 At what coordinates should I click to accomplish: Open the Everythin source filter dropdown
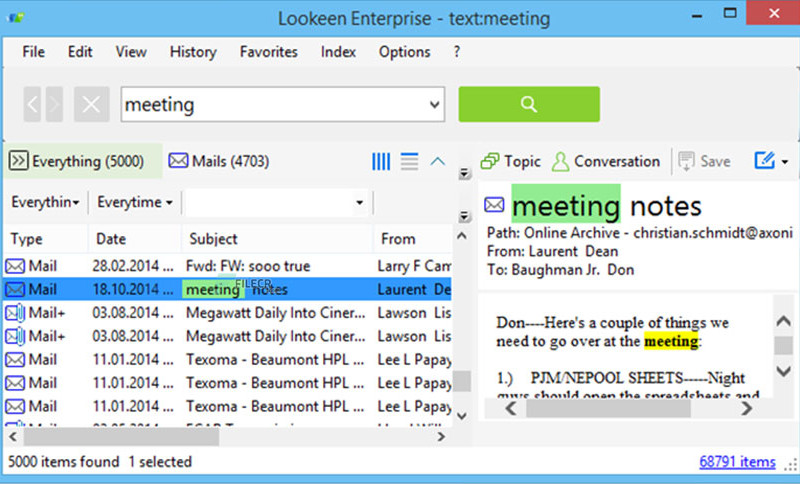[x=45, y=202]
